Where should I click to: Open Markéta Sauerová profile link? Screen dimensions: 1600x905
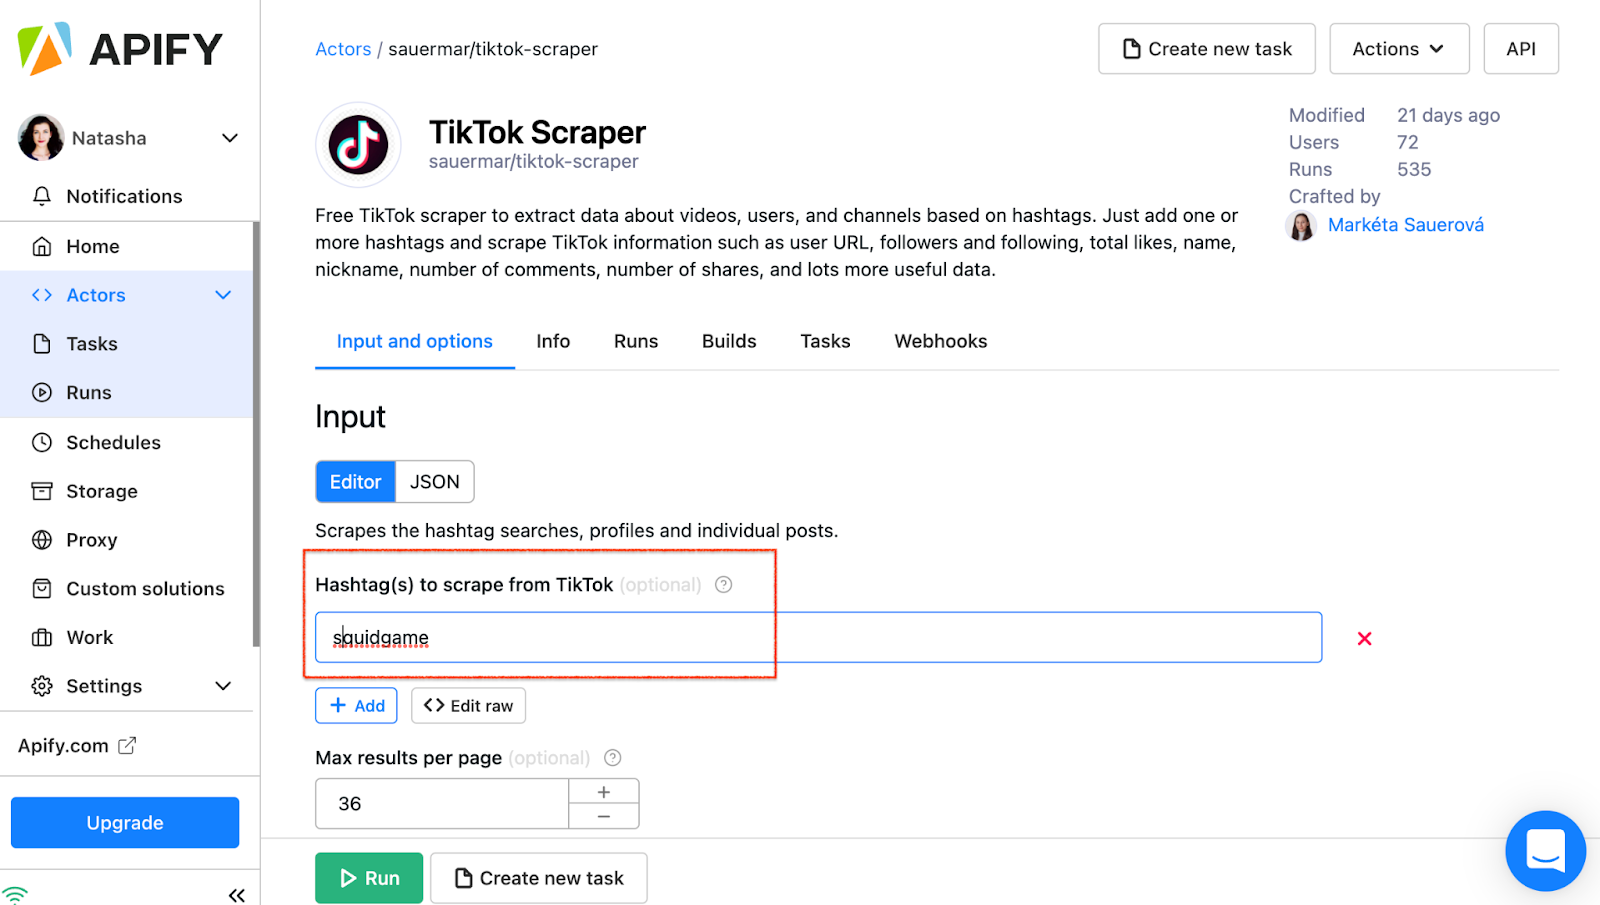point(1406,225)
